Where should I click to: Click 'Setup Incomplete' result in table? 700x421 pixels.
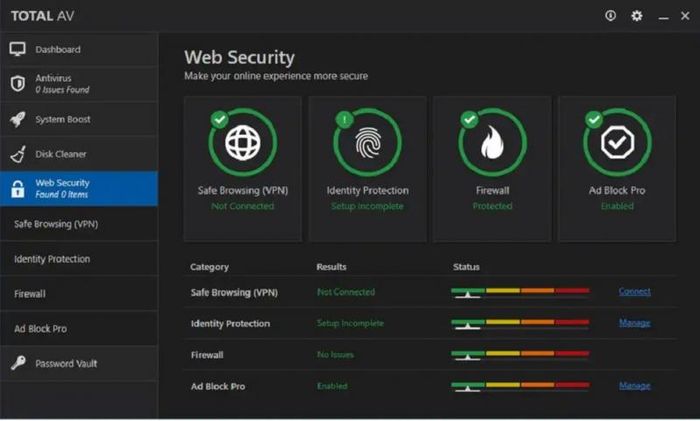coord(350,323)
